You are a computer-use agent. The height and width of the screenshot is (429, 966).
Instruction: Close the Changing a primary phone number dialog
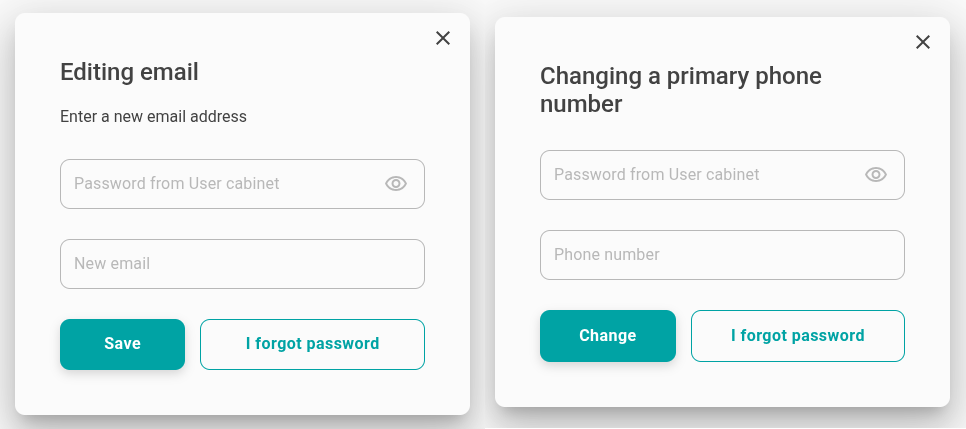click(923, 42)
